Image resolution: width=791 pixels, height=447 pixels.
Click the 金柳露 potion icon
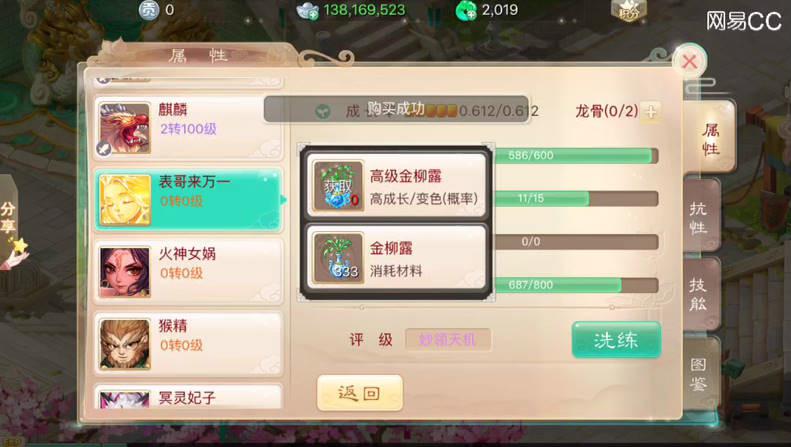pyautogui.click(x=338, y=258)
